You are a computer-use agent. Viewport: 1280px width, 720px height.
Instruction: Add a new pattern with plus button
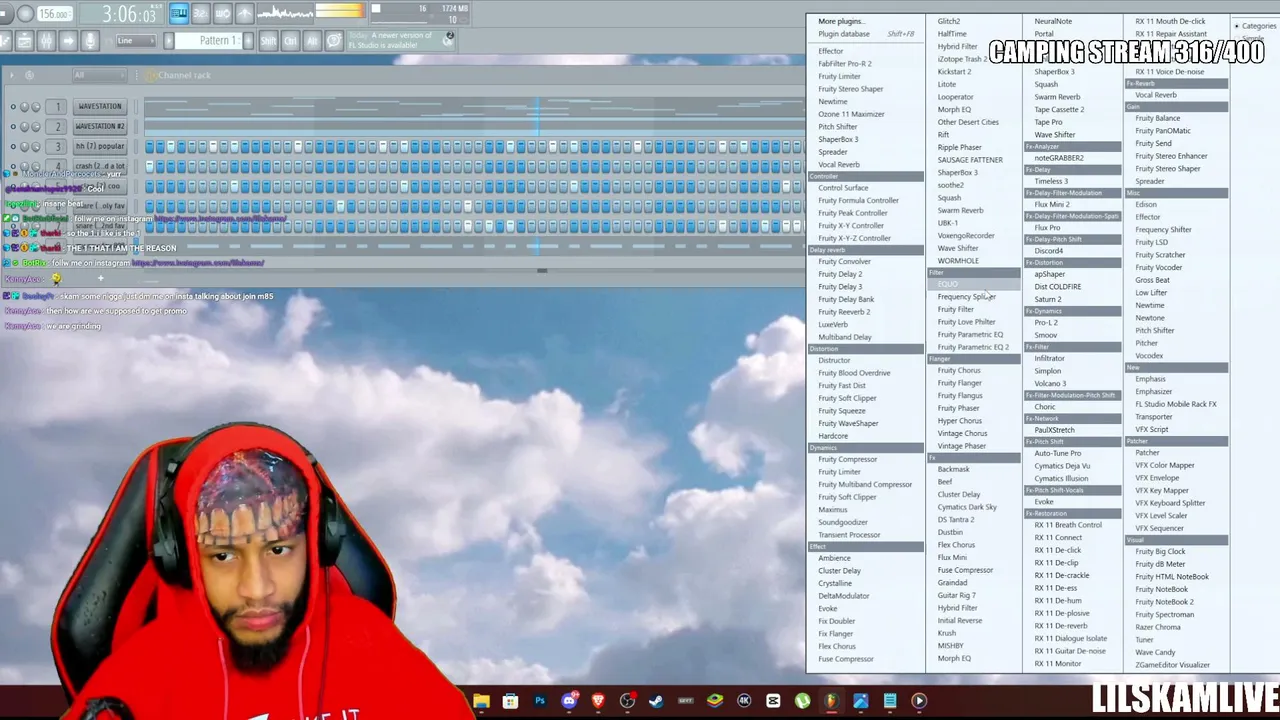[246, 40]
